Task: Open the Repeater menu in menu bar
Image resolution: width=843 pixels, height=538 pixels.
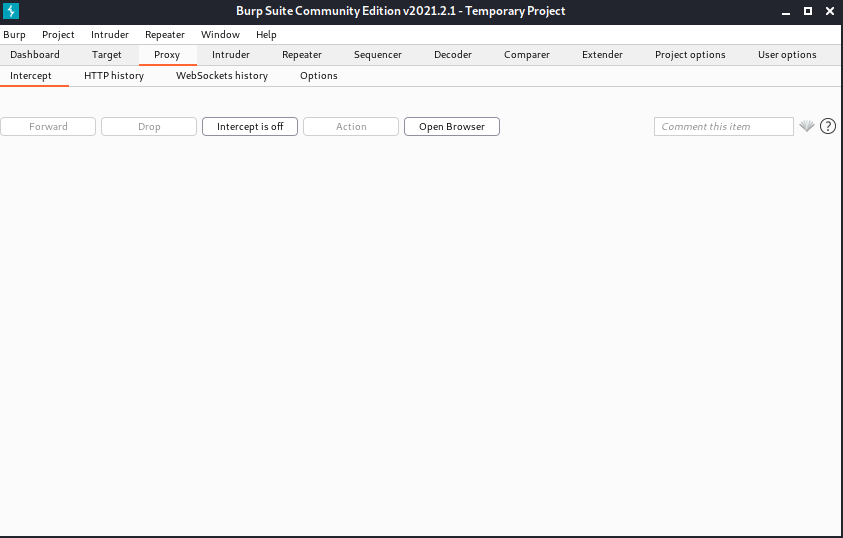Action: point(165,35)
